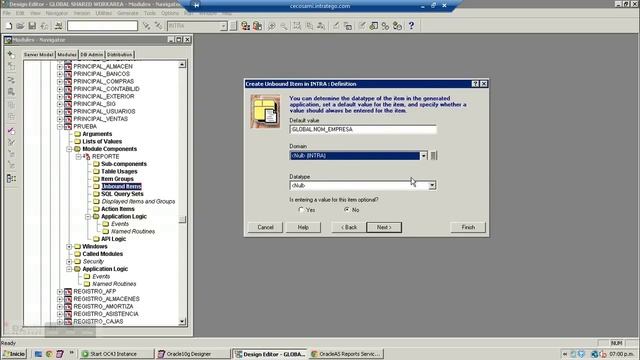Click the create plus icon in navigator sidebar
This screenshot has height=360, width=640.
point(11,54)
